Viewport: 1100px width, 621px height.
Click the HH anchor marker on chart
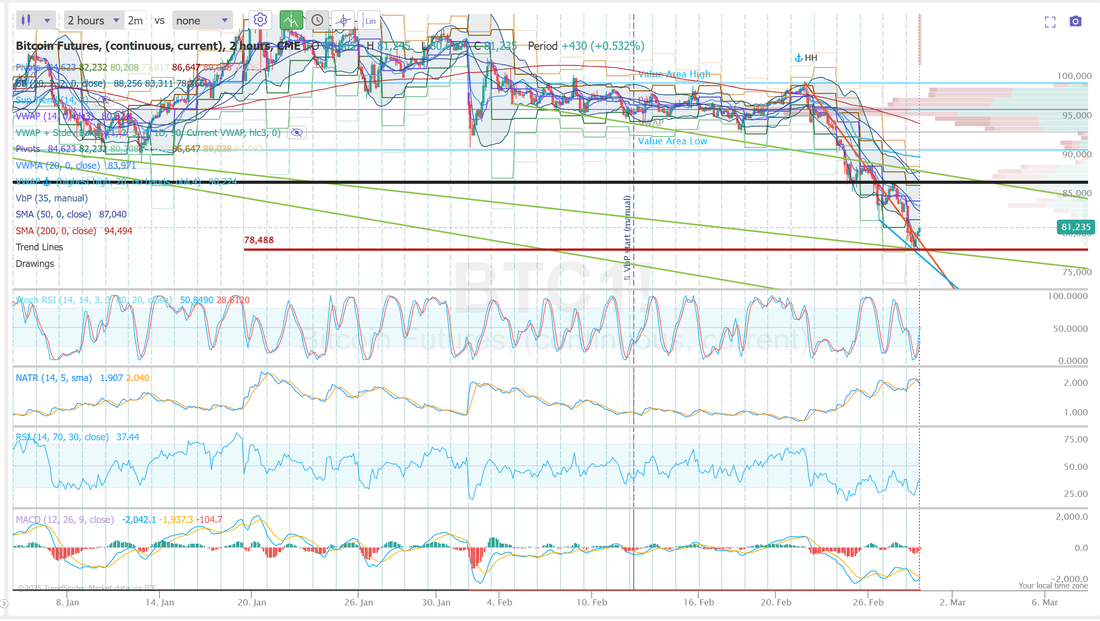(x=806, y=58)
